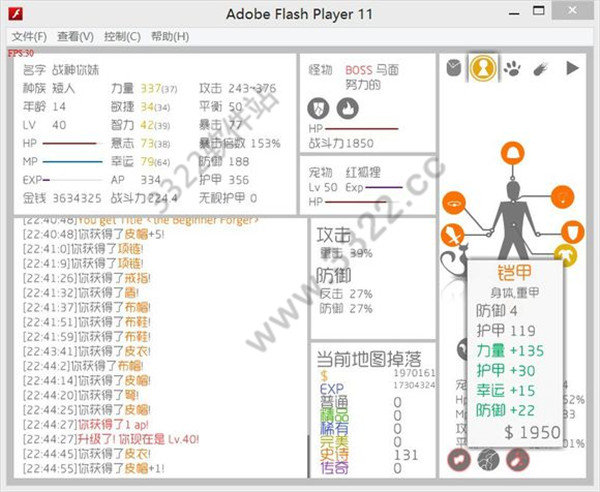Select the shield equipment slot
Screen dimensions: 600x492
(x=573, y=232)
